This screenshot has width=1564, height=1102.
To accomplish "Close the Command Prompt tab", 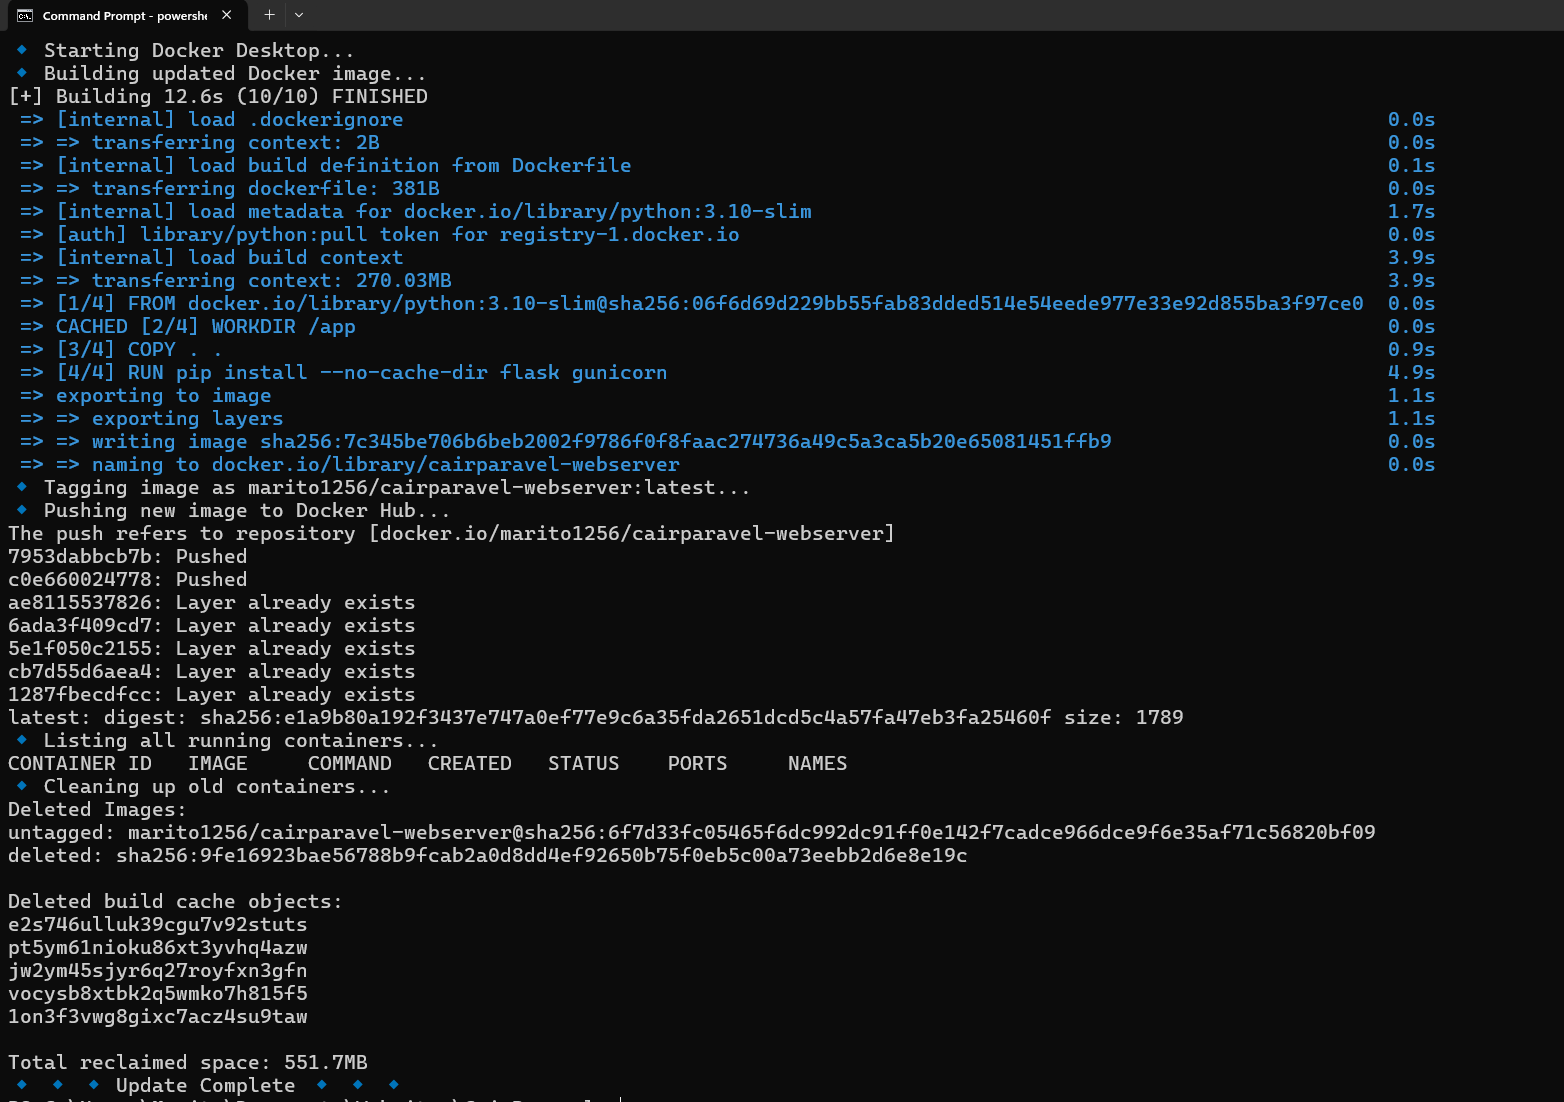I will coord(227,15).
